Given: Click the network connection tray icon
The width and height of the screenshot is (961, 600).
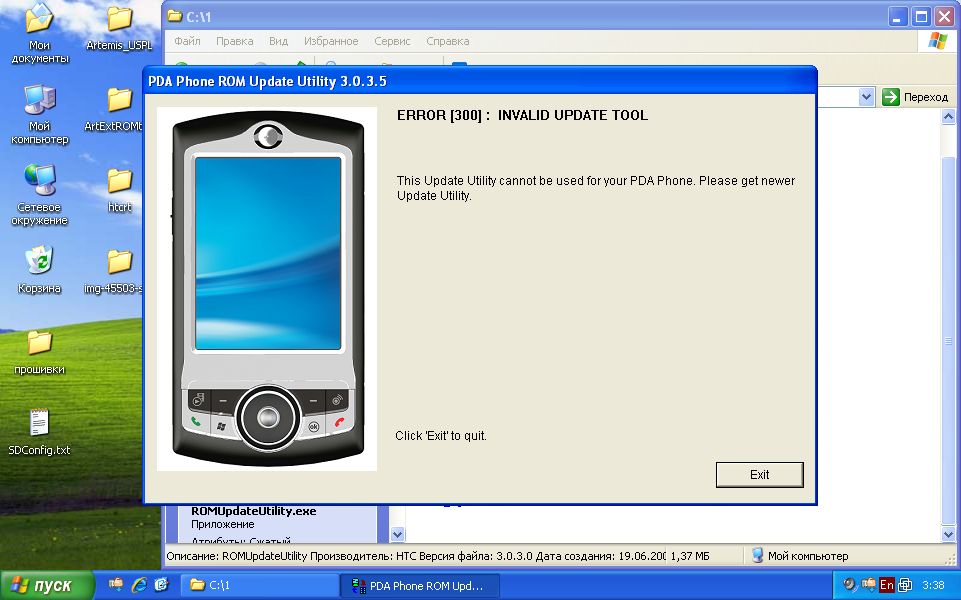Looking at the screenshot, I should 905,585.
